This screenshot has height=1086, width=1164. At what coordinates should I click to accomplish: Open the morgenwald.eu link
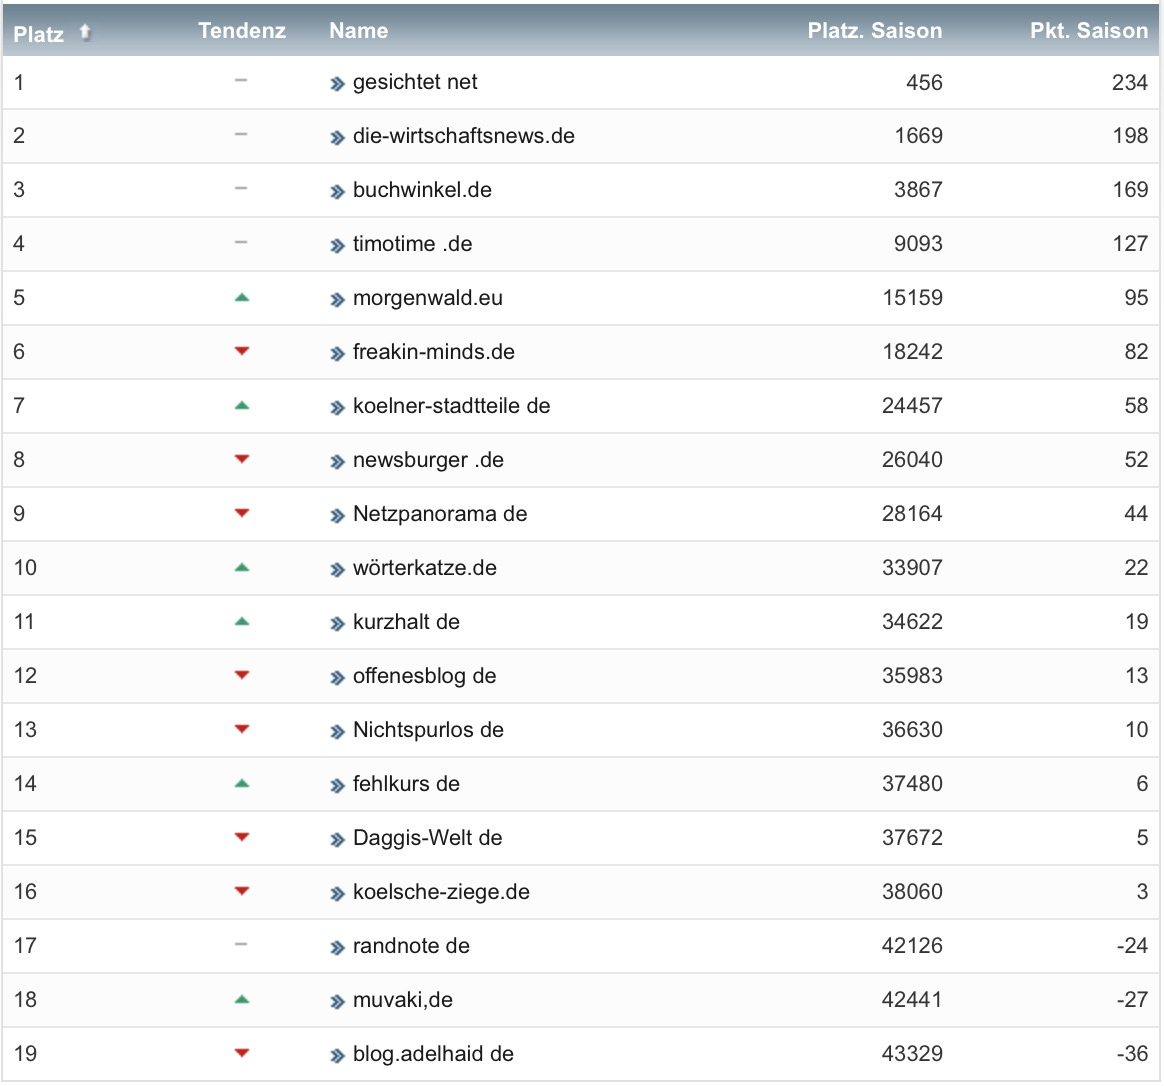click(x=428, y=298)
